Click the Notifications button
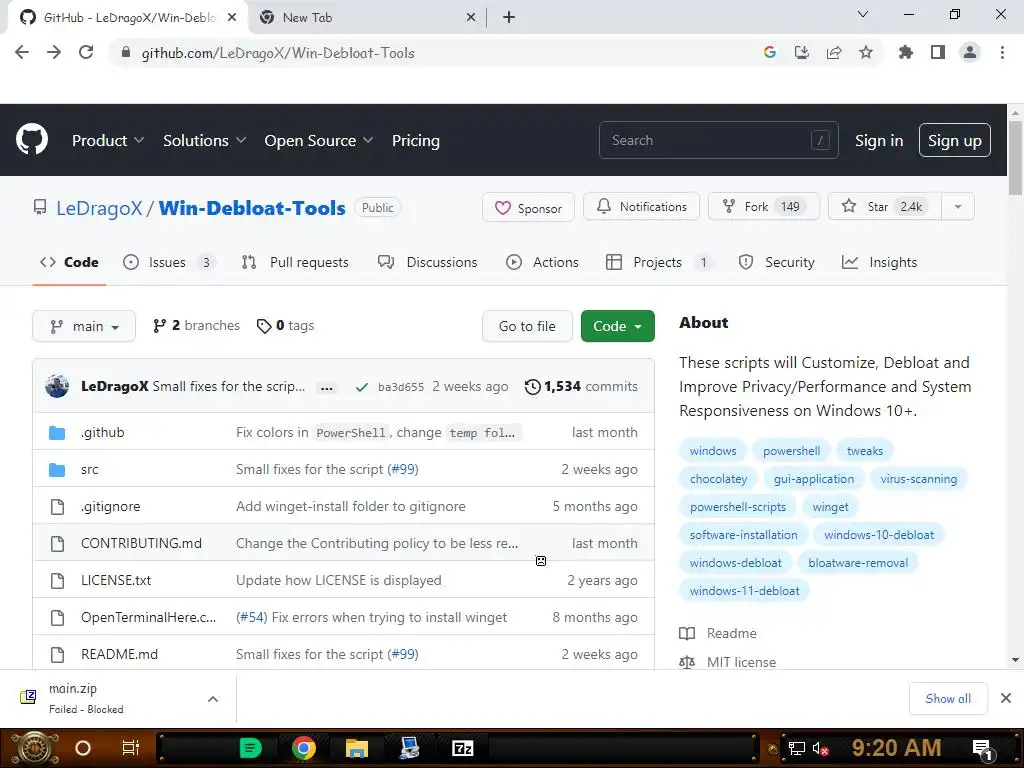The image size is (1024, 768). coord(641,207)
